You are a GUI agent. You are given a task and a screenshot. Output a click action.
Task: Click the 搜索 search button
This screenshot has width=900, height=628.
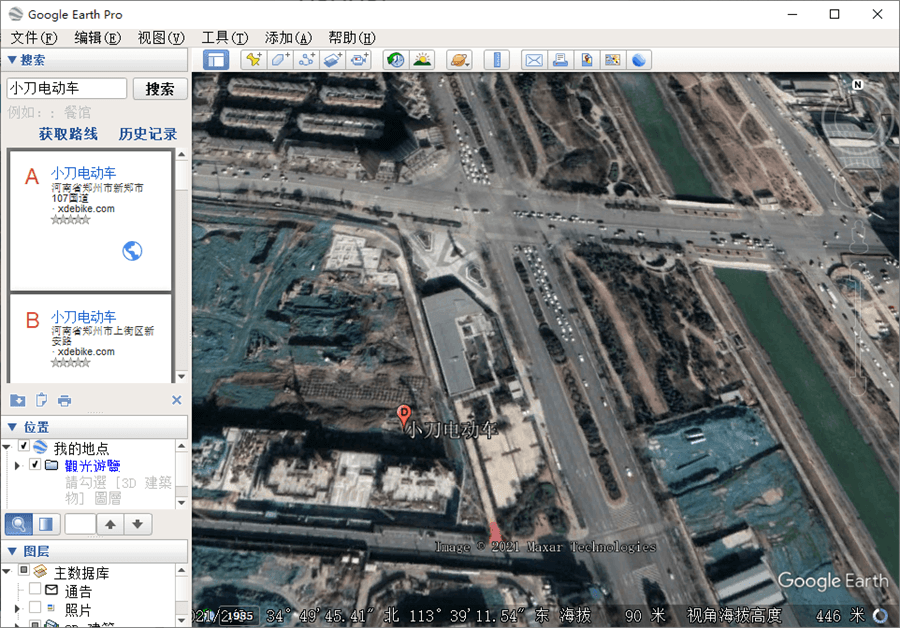click(160, 89)
